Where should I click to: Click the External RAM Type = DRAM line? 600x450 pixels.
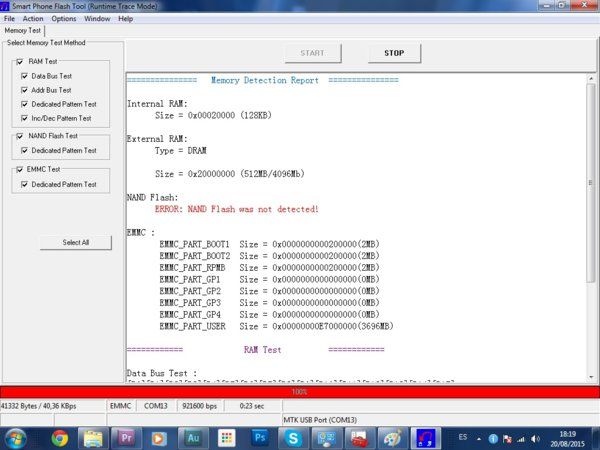pyautogui.click(x=181, y=151)
